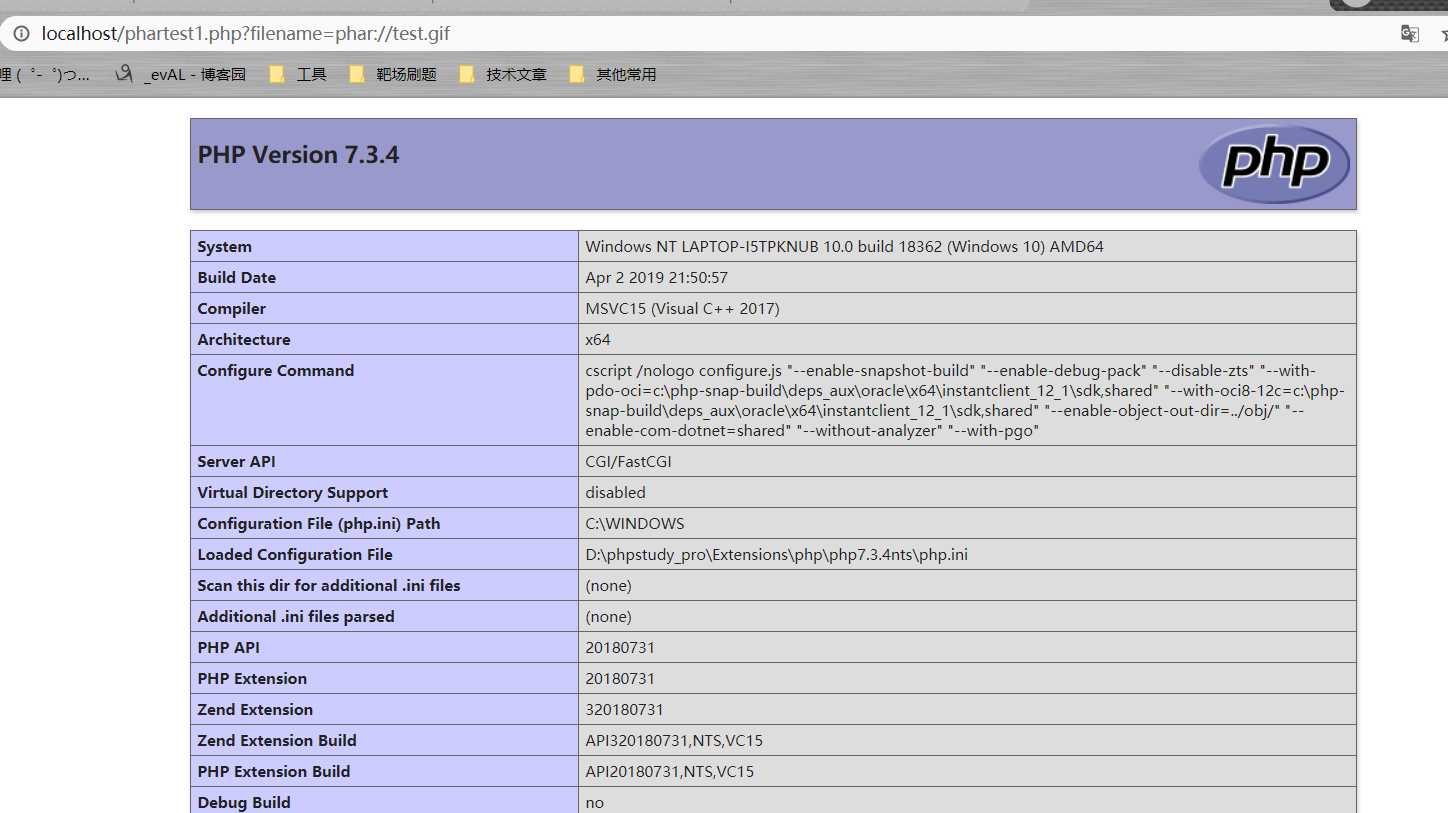Click (none) value in Scan this dir row
Screen dimensions: 1448x813
click(x=608, y=586)
